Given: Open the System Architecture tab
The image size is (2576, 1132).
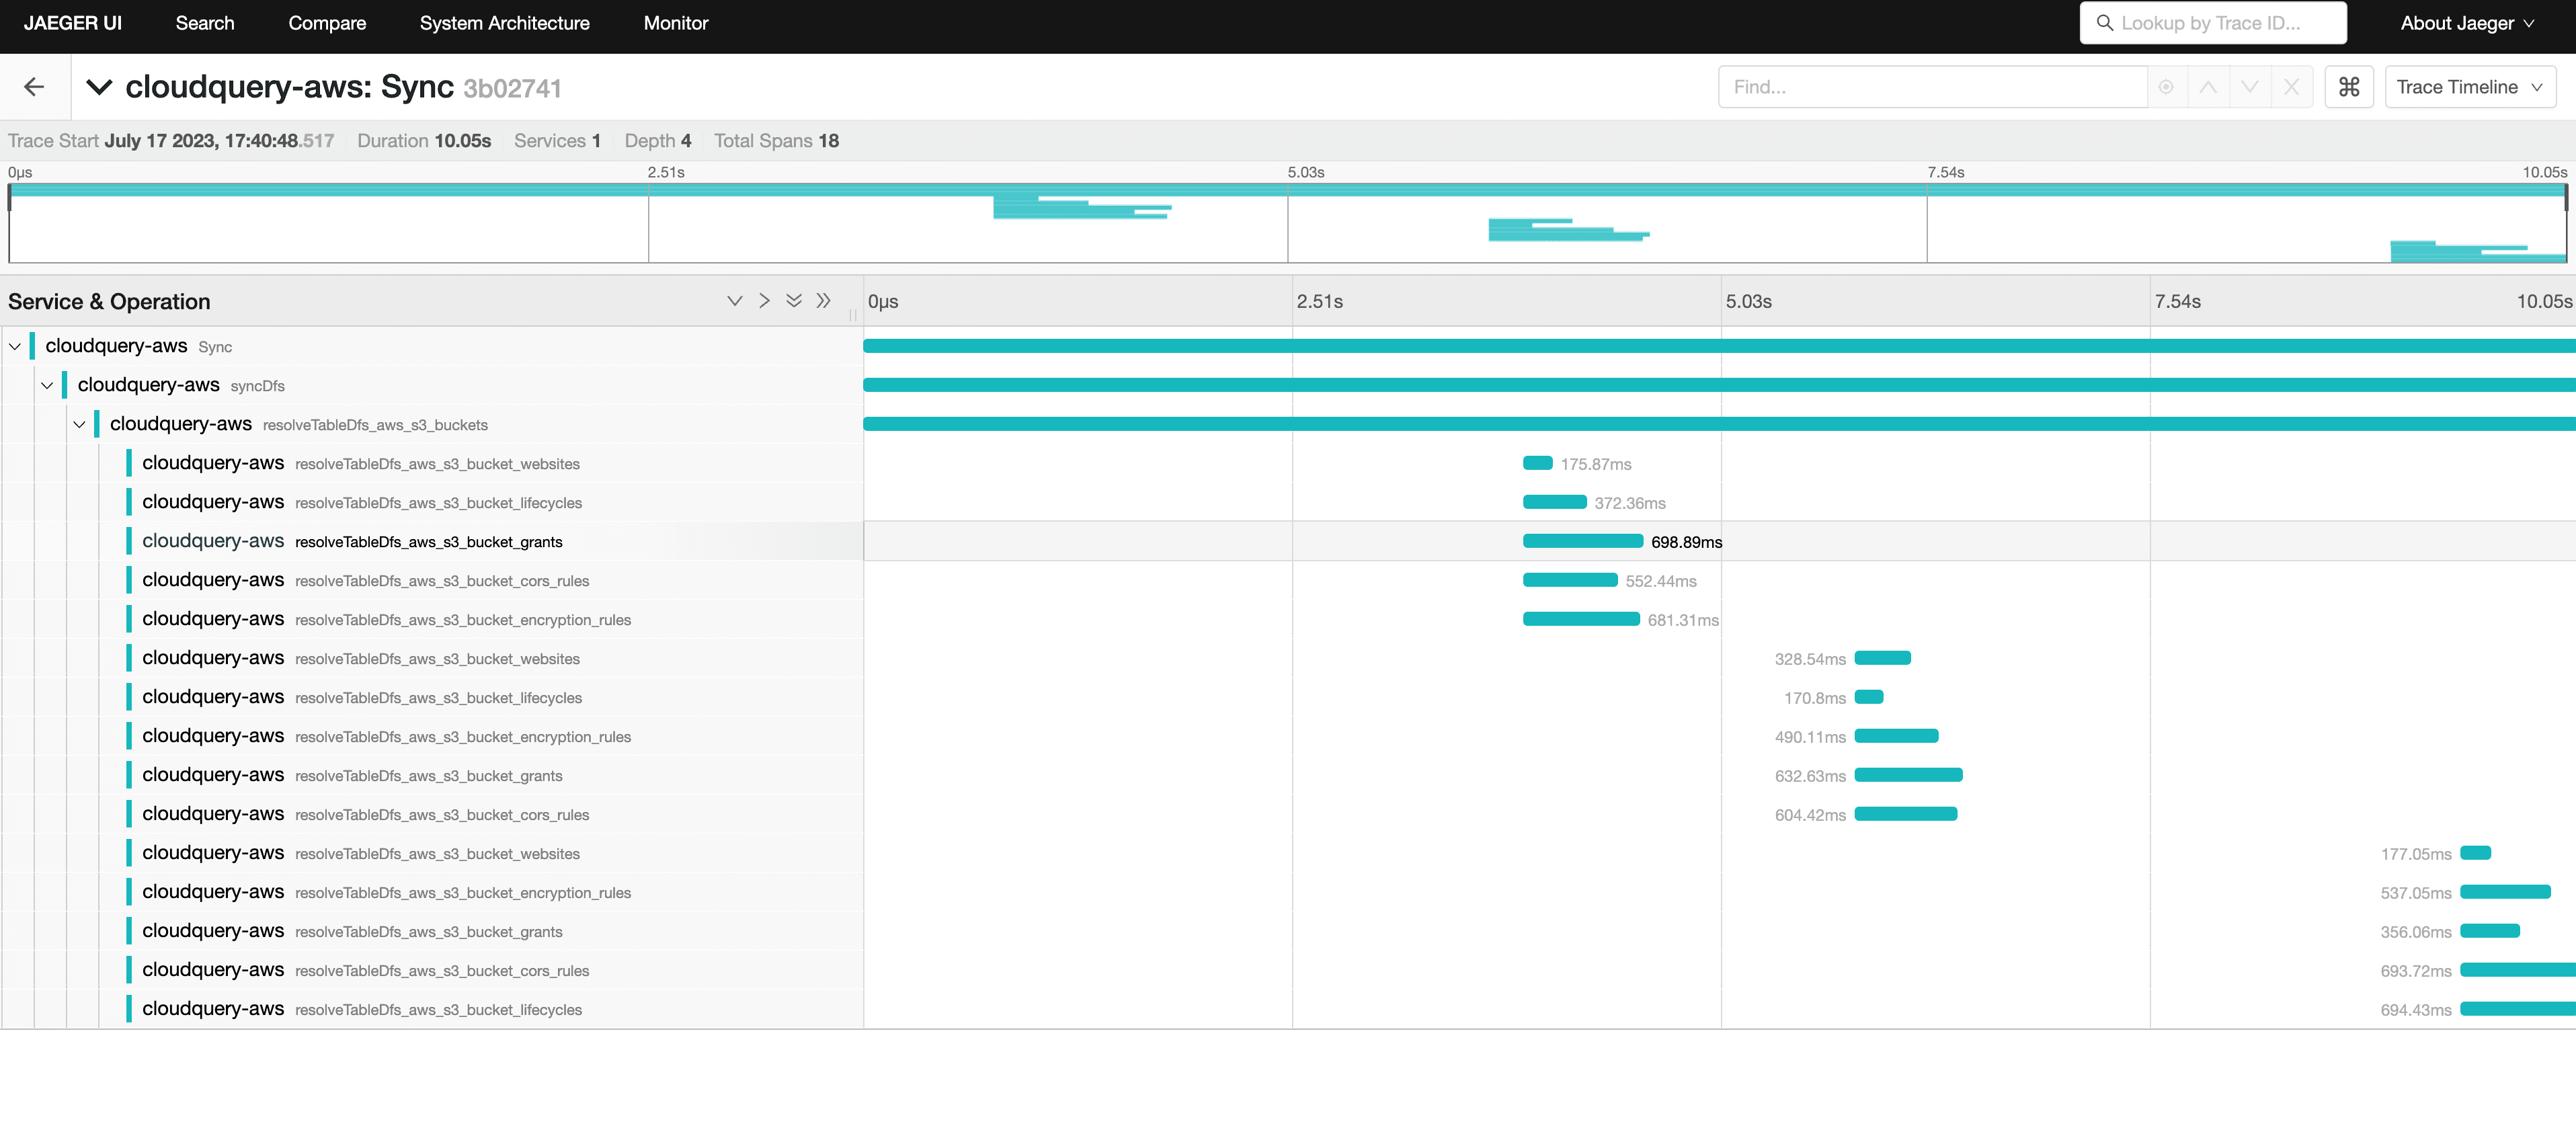Looking at the screenshot, I should pos(504,23).
